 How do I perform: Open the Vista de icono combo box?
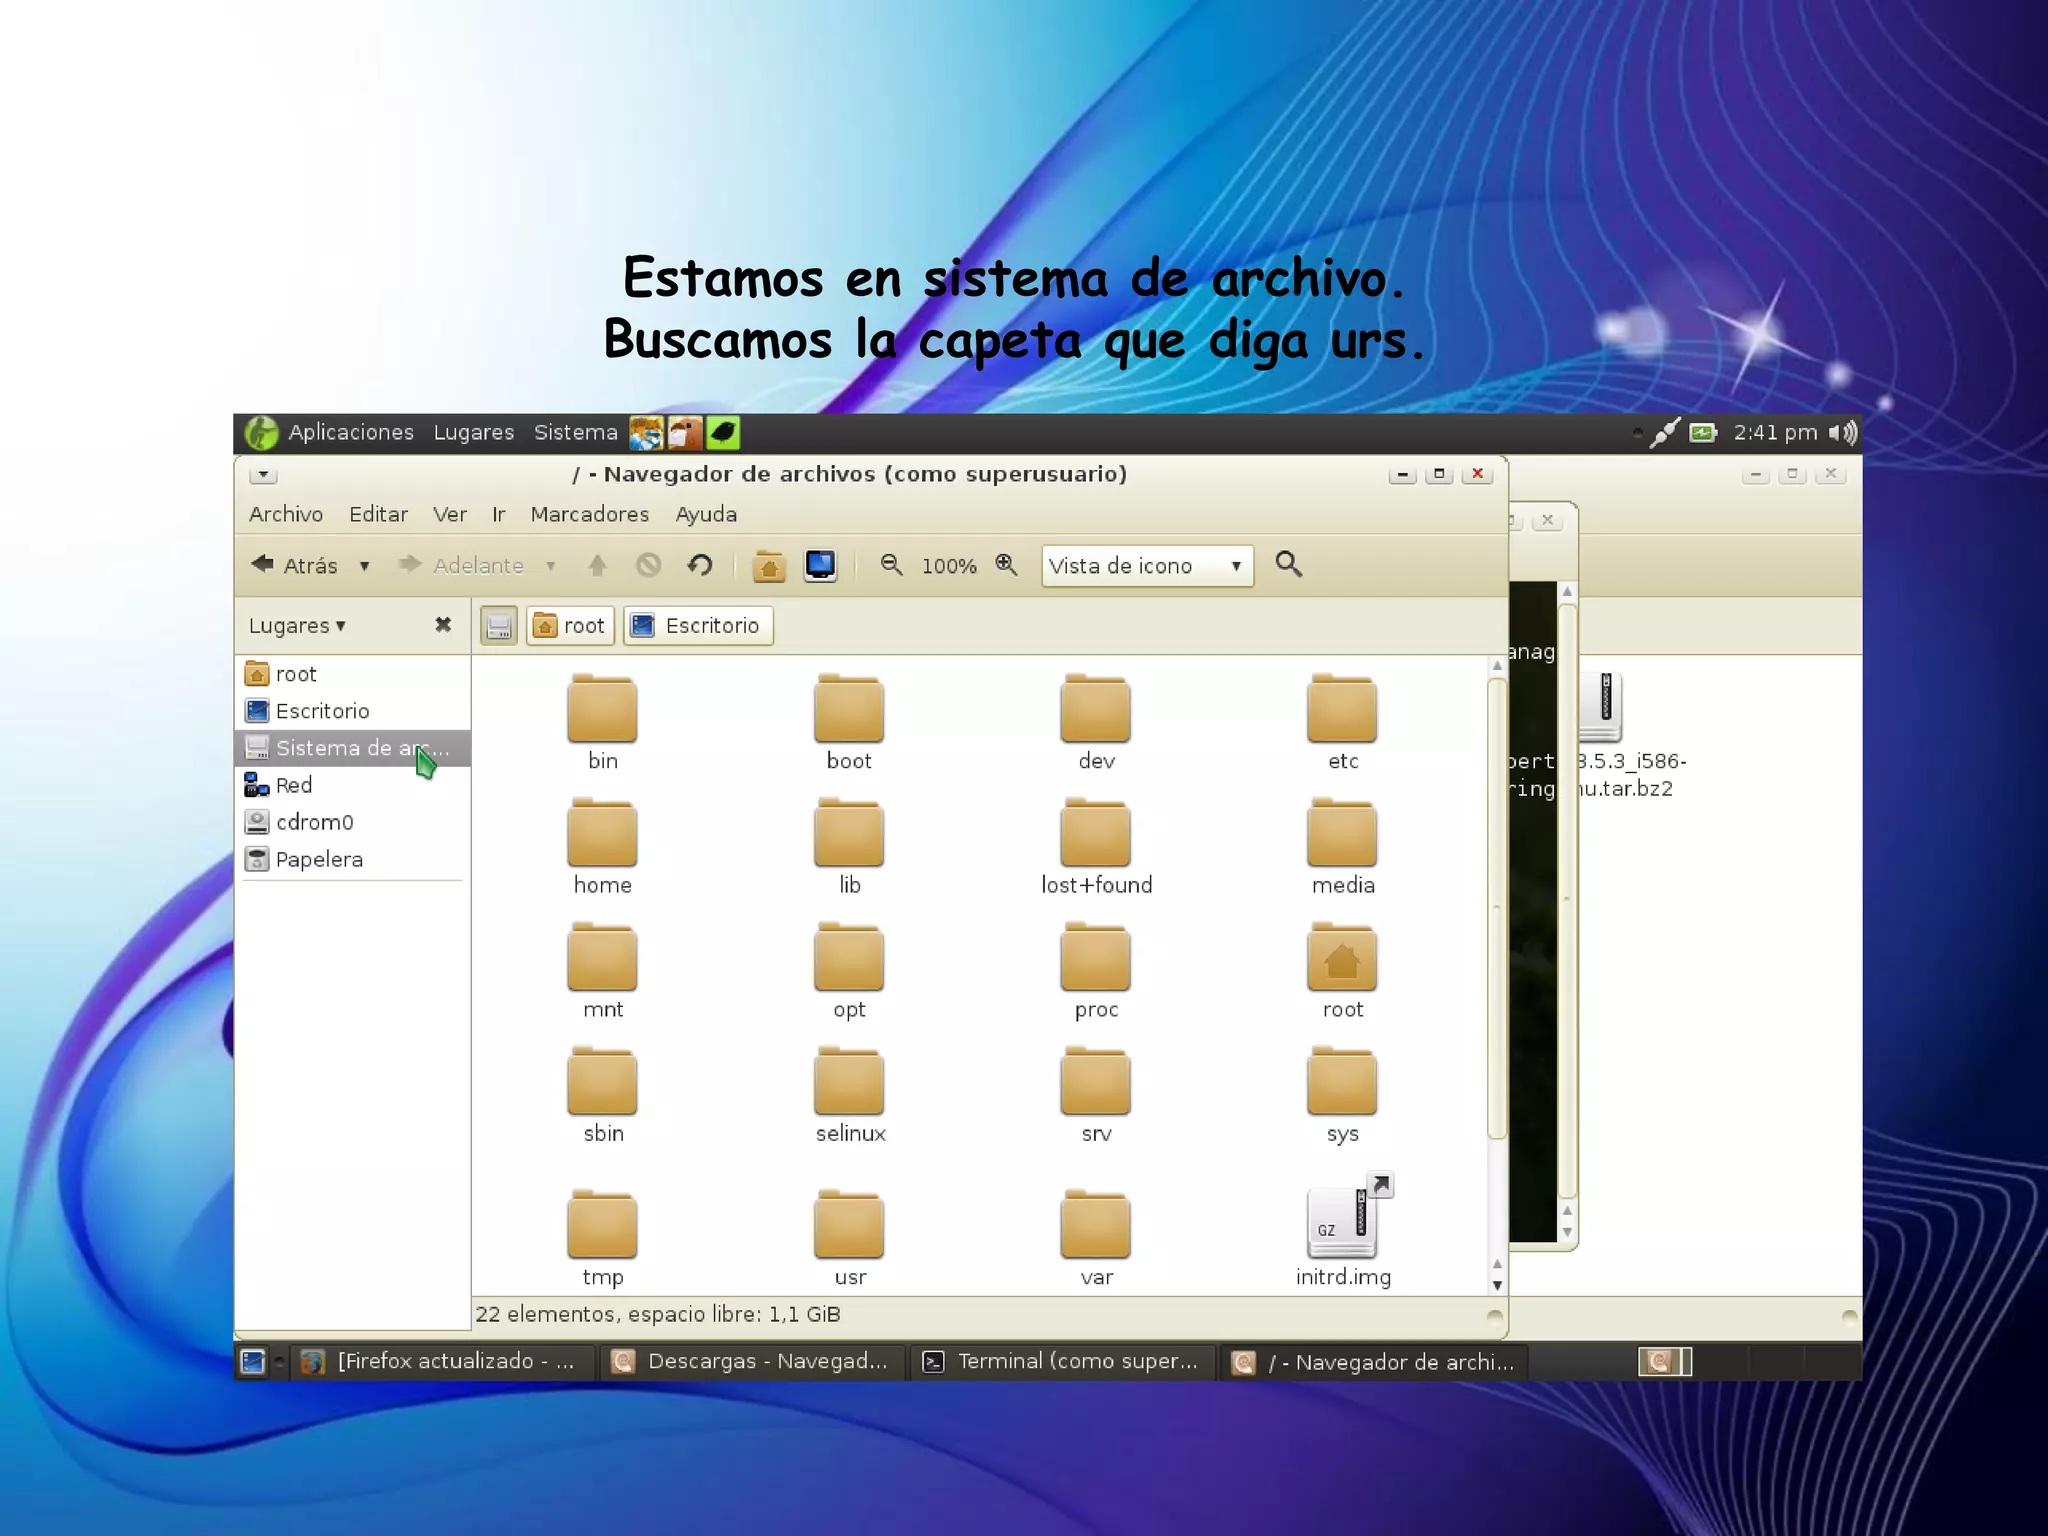tap(1147, 565)
